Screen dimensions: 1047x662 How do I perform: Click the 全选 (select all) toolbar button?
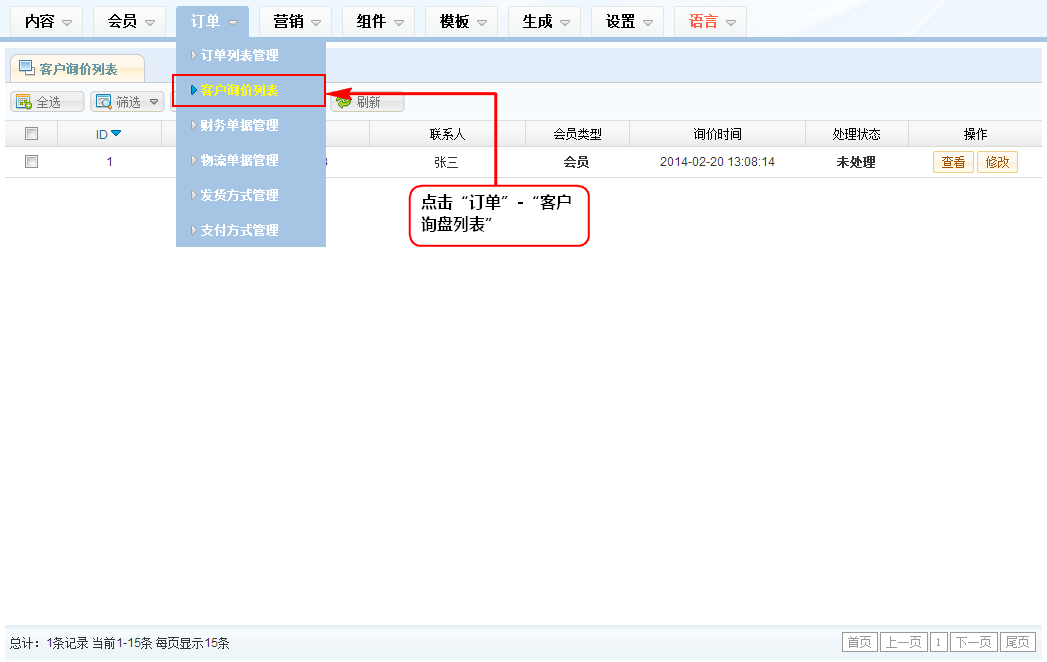(47, 102)
